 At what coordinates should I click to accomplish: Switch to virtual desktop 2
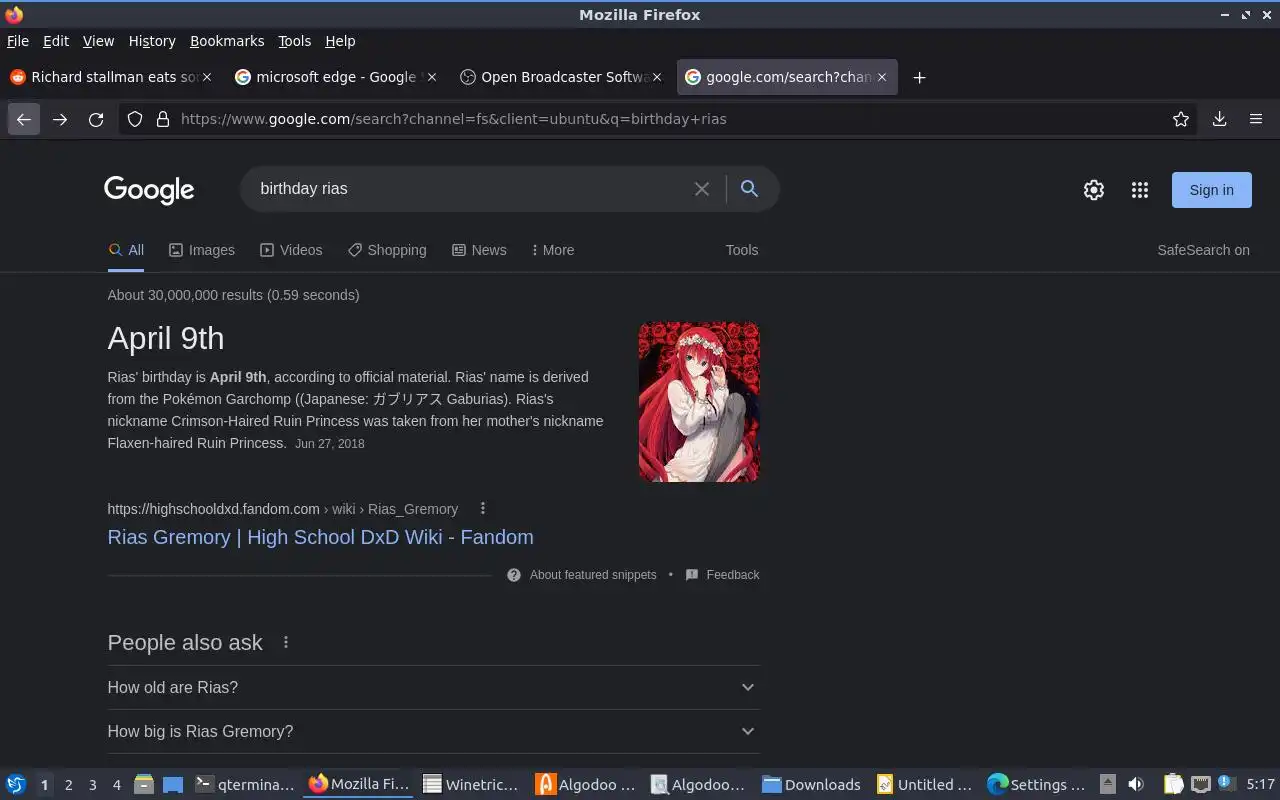pyautogui.click(x=68, y=785)
